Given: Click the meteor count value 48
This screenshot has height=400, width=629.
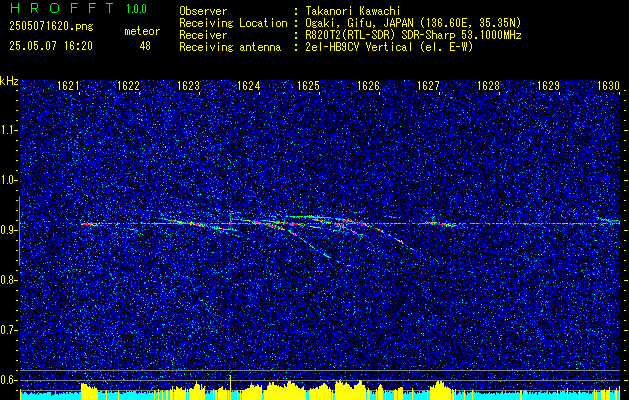Looking at the screenshot, I should (145, 46).
